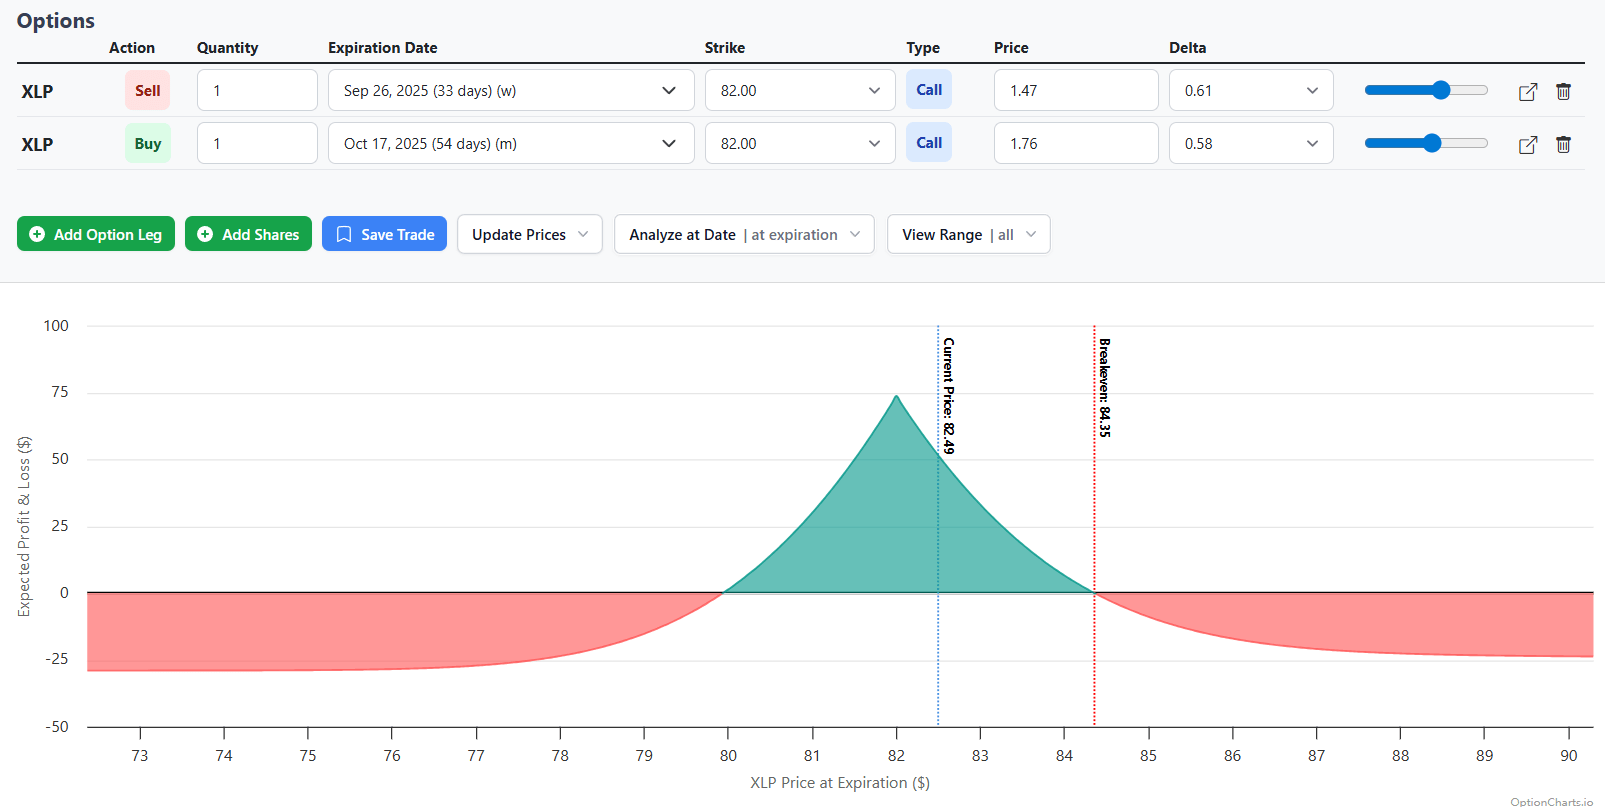Toggle Call type on the Oct 17 leg
Screen dimensions: 1605x807
coord(929,143)
